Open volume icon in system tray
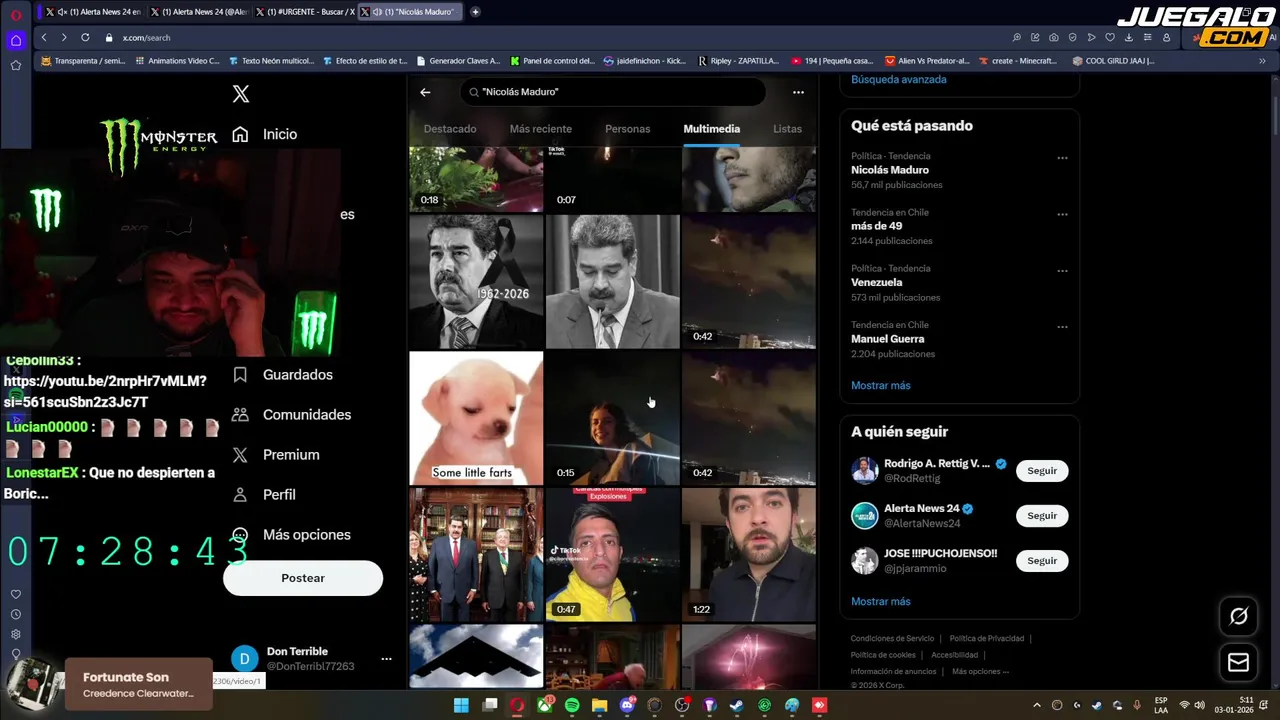The width and height of the screenshot is (1280, 720). (1199, 705)
